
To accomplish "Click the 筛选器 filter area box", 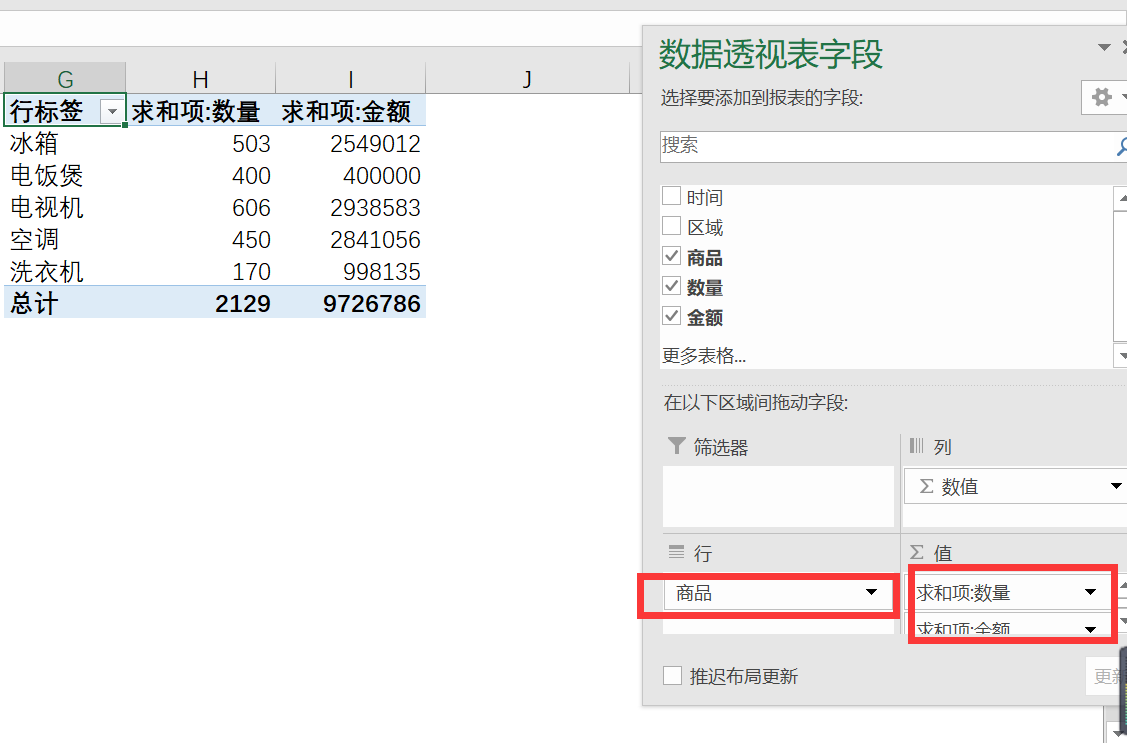I will tap(778, 496).
